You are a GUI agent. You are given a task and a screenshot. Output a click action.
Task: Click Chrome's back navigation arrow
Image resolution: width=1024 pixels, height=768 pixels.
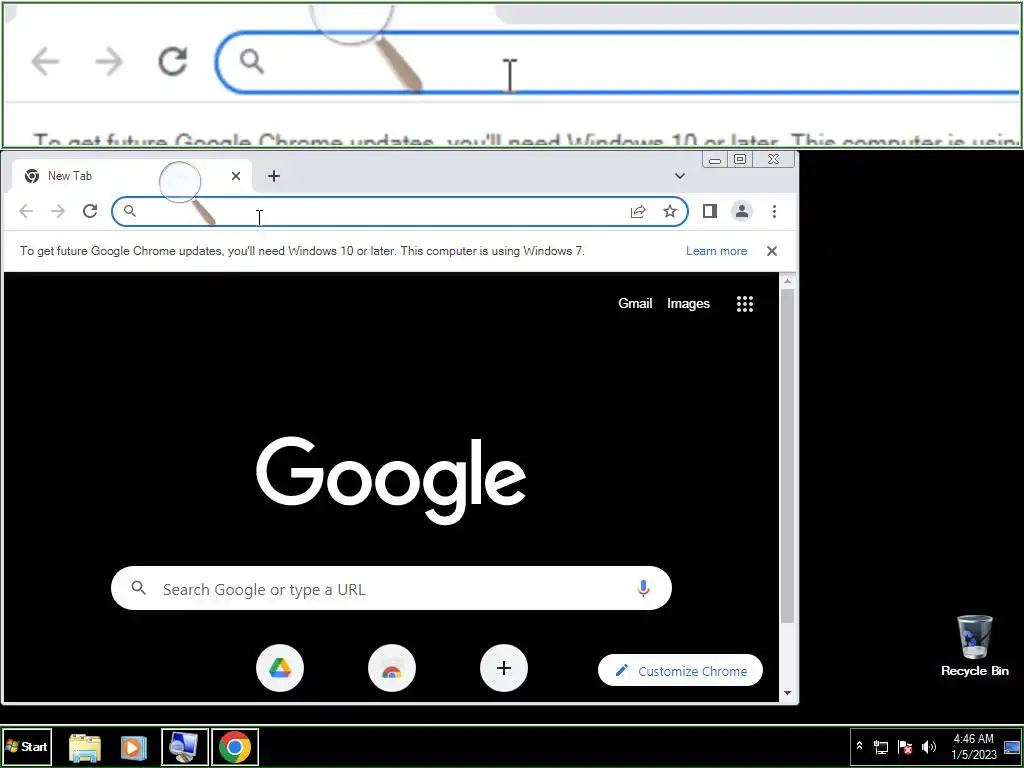tap(26, 211)
